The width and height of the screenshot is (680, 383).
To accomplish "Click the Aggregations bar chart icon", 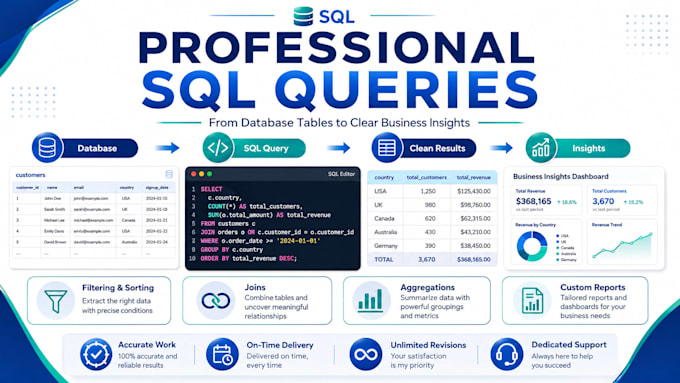I will click(x=371, y=300).
